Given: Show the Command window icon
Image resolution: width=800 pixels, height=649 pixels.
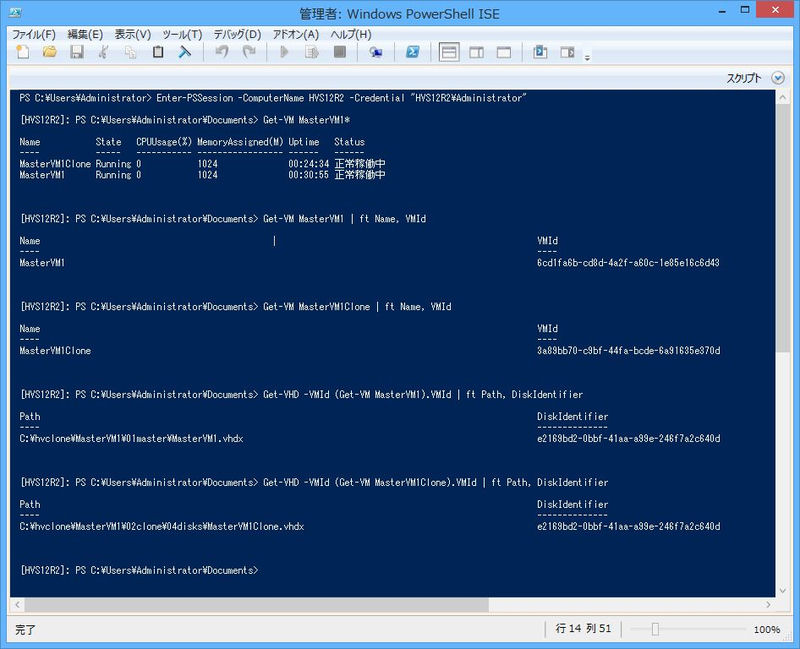Looking at the screenshot, I should 540,52.
